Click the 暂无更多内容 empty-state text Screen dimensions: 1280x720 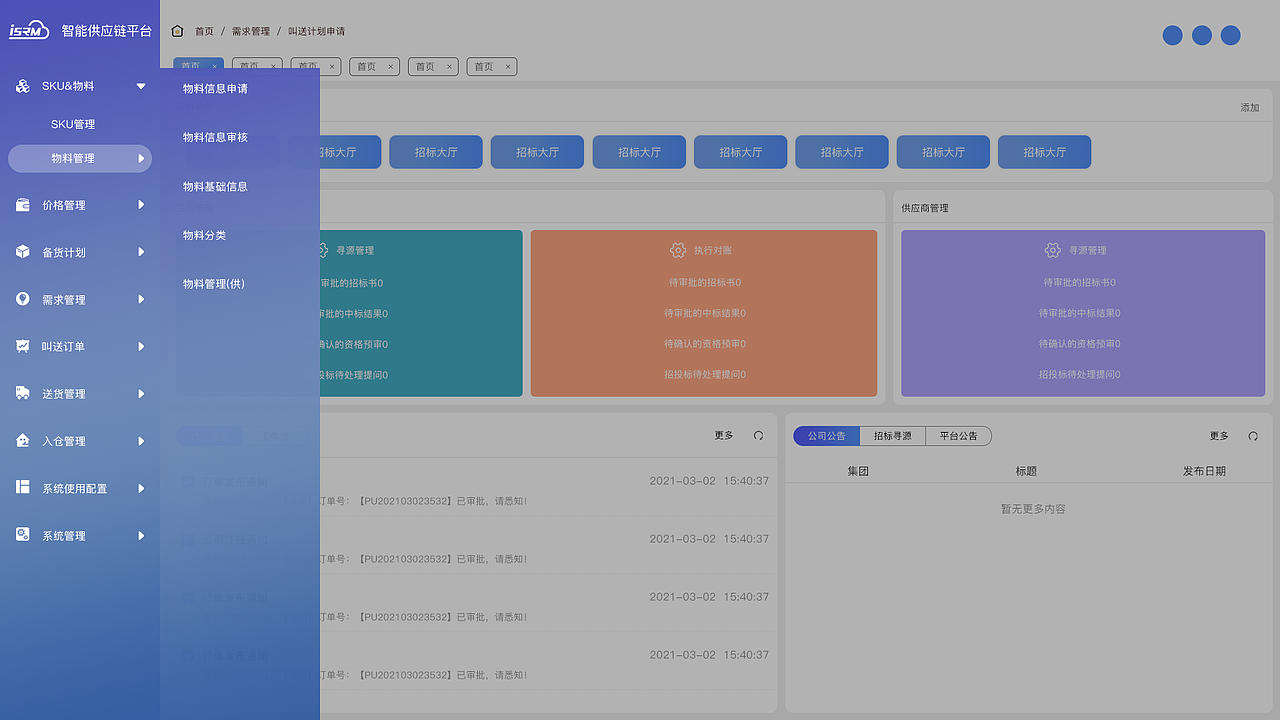click(1033, 509)
